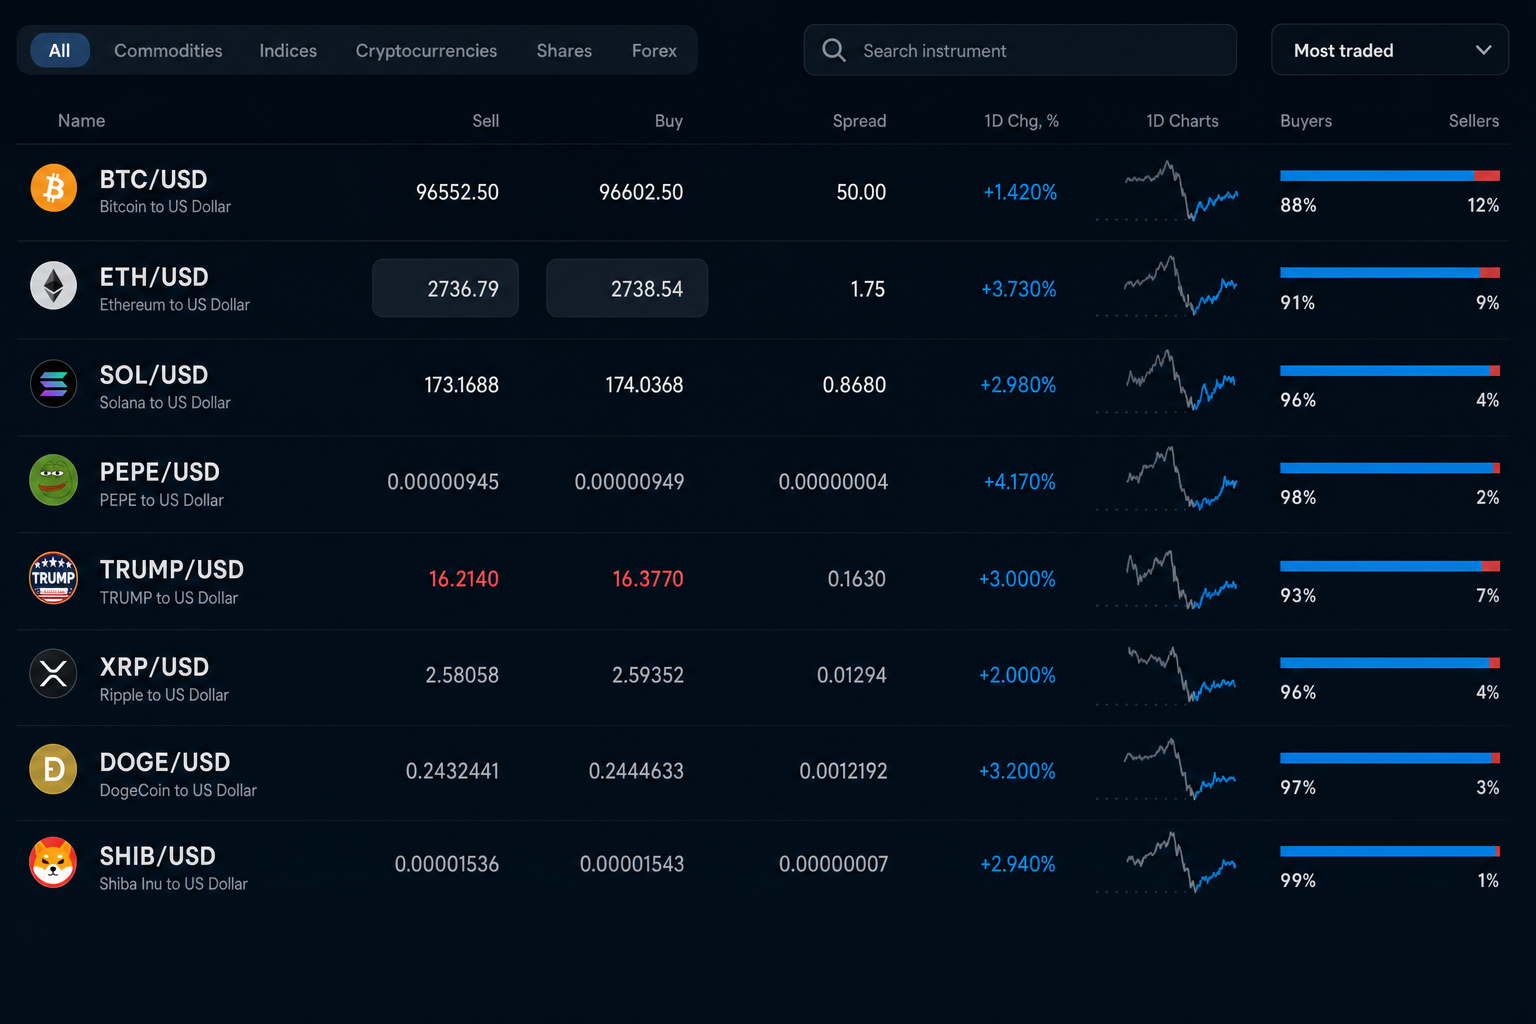Click ETH/USD Sell price 2736.79 button

(445, 288)
